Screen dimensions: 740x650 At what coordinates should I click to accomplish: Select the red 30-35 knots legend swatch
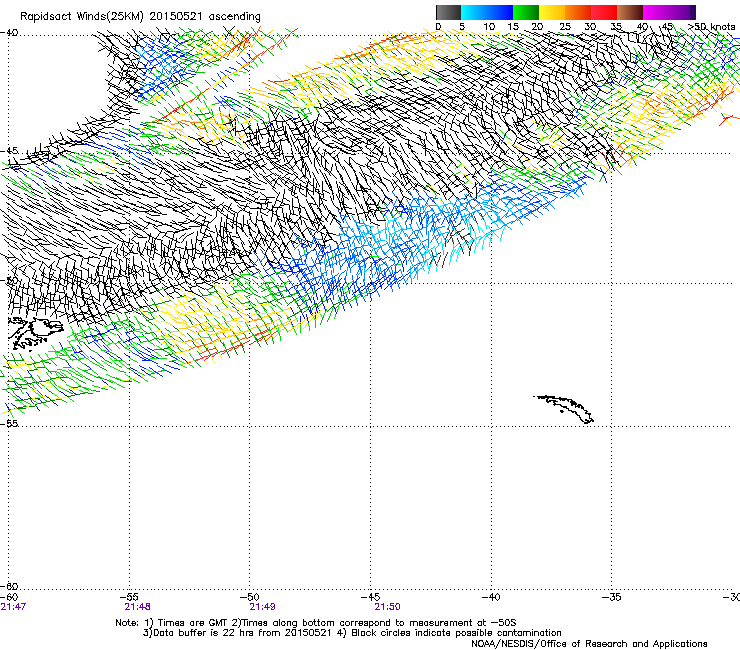click(604, 12)
